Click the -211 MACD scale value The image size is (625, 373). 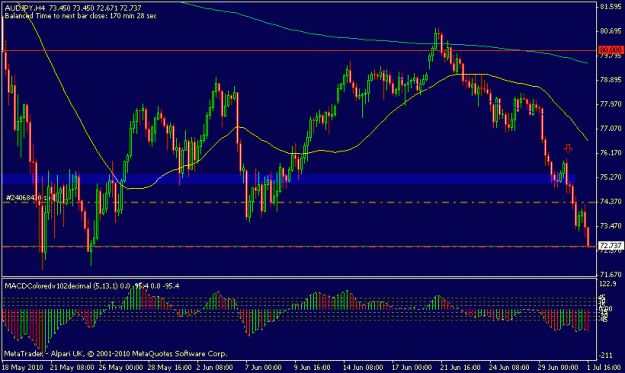606,355
